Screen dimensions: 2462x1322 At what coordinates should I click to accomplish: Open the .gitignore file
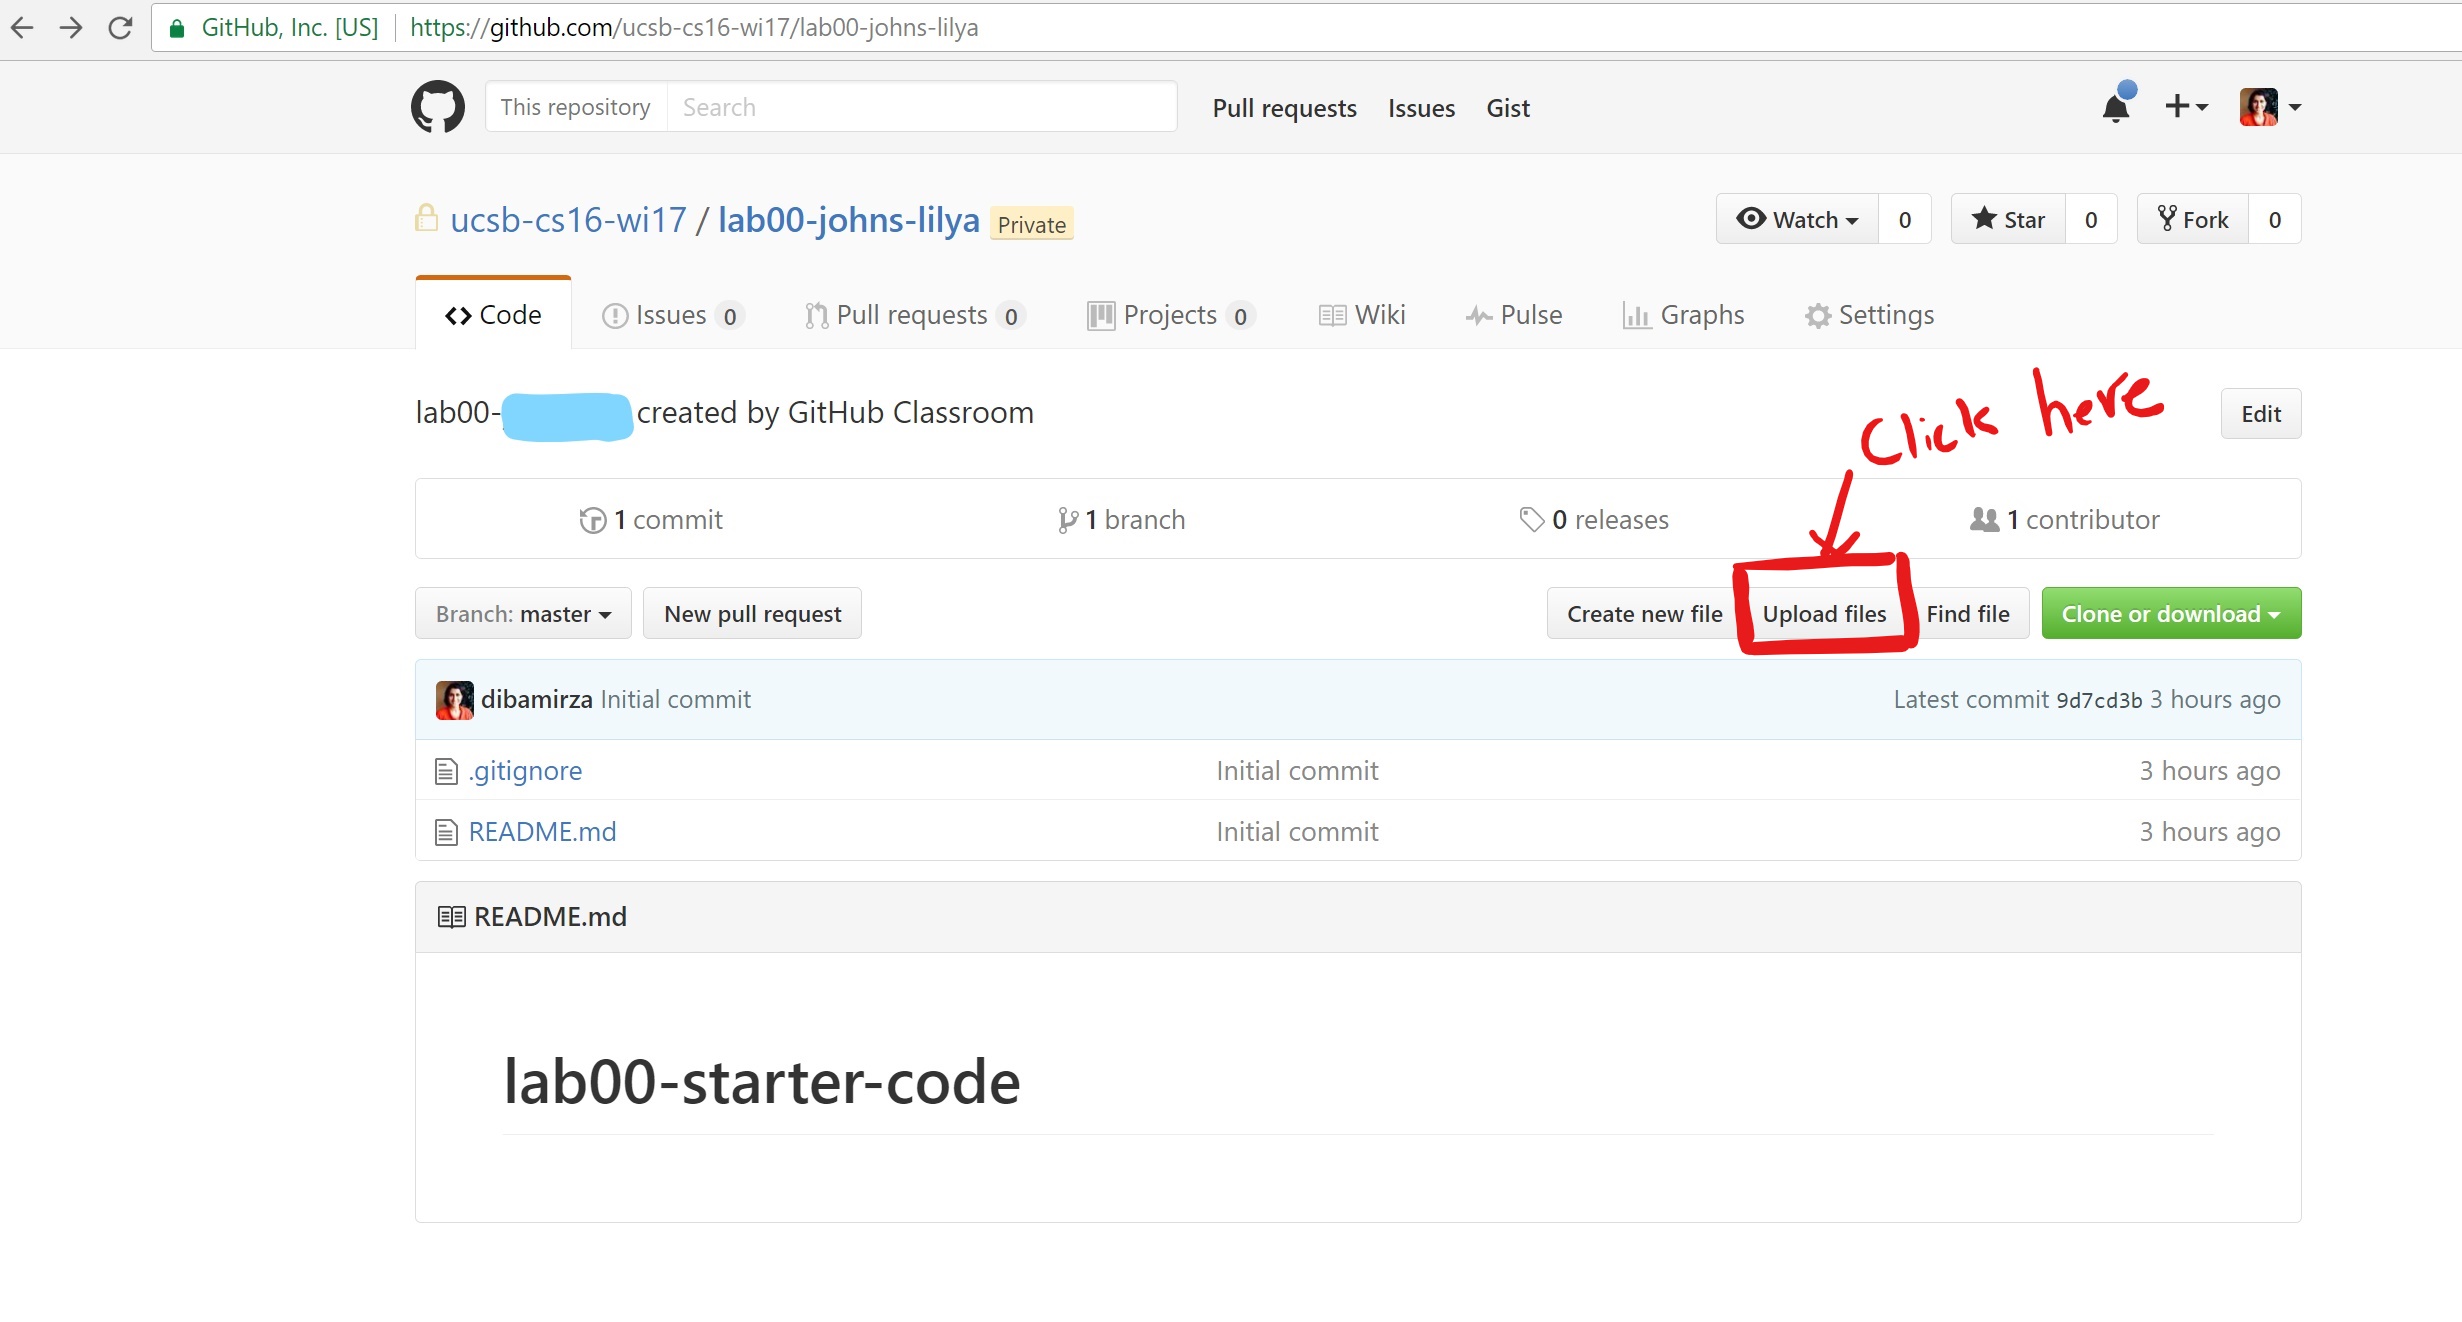[526, 771]
